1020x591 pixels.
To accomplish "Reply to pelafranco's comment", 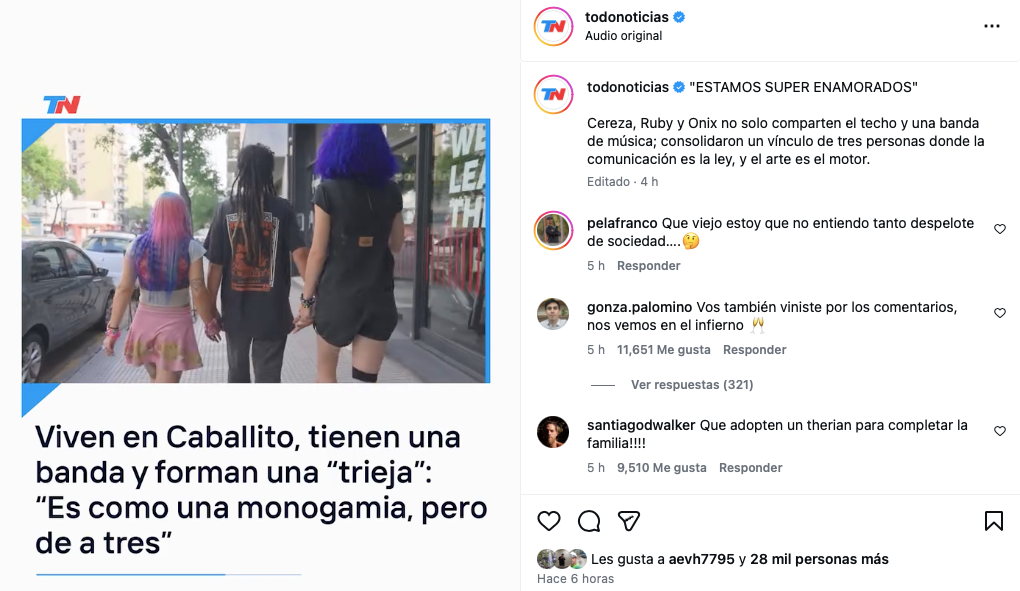I will click(649, 266).
